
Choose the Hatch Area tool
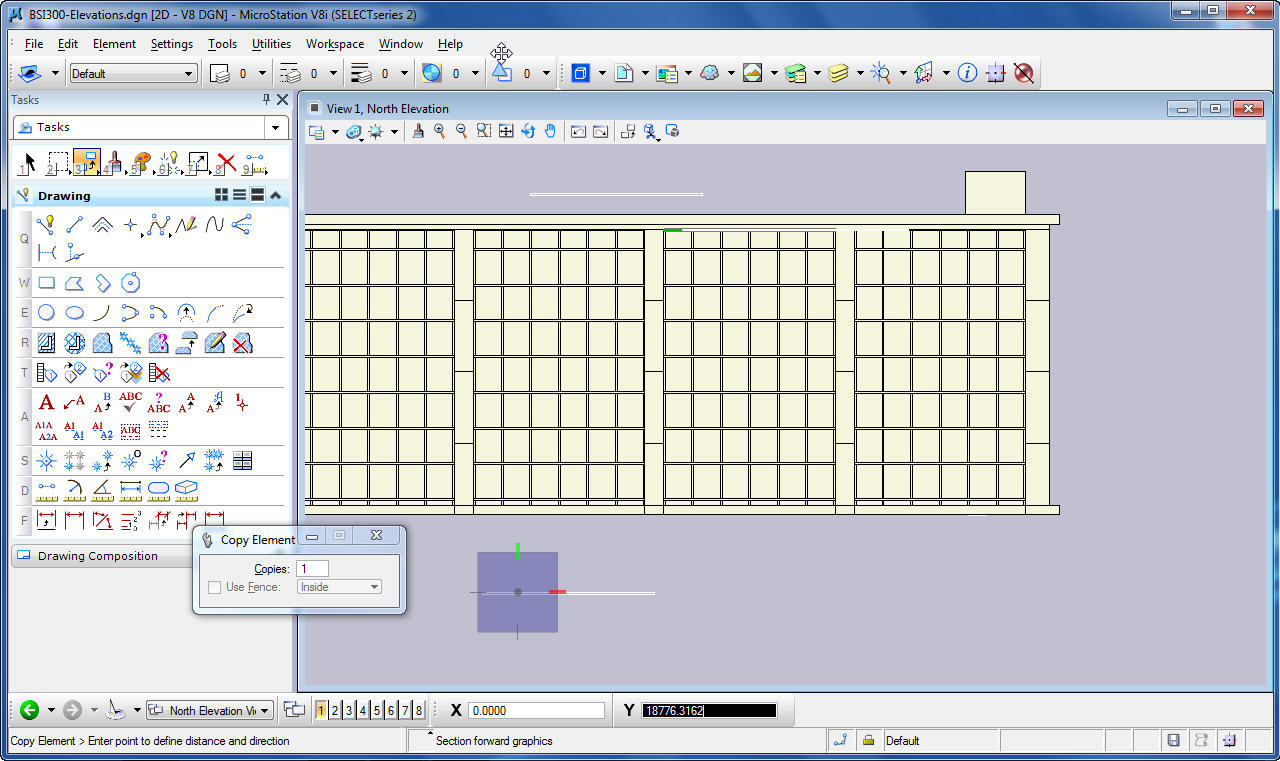pyautogui.click(x=46, y=343)
